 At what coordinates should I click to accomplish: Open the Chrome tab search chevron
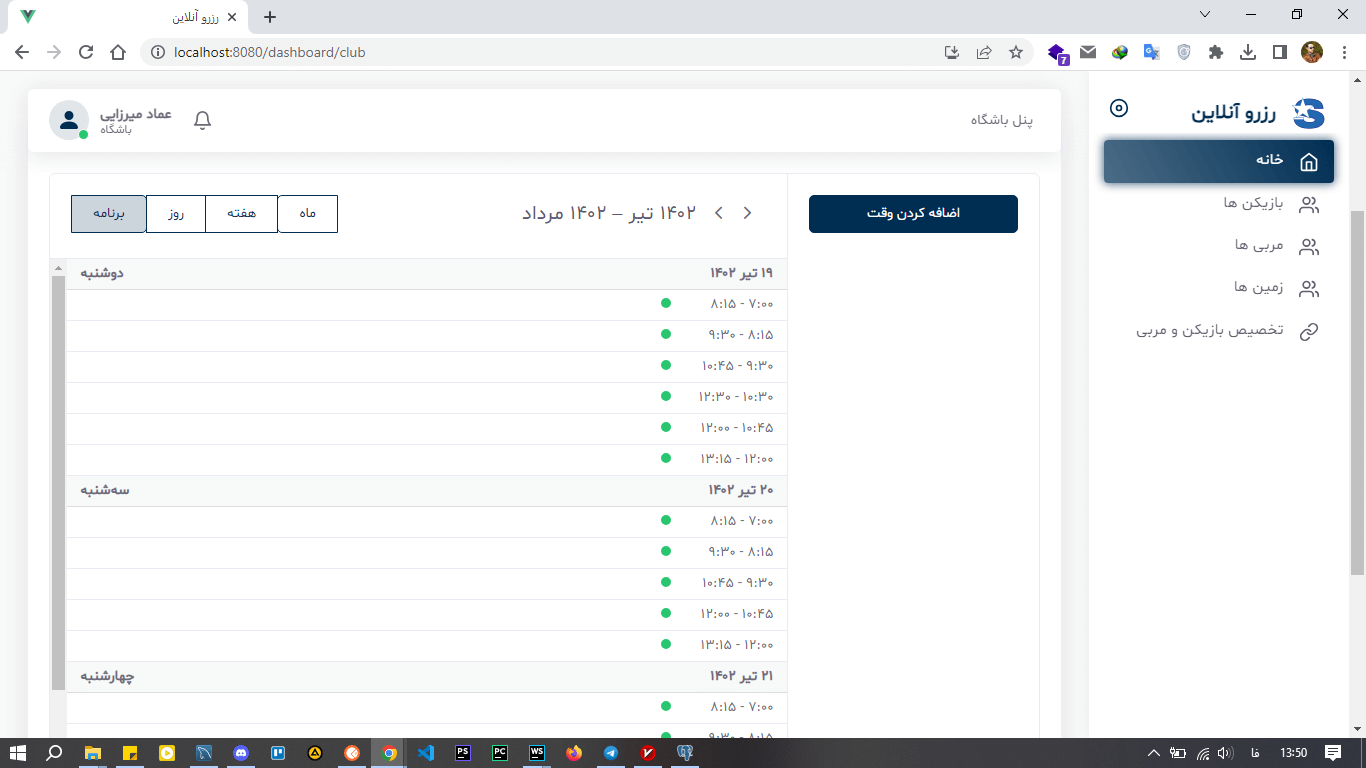pyautogui.click(x=1205, y=15)
